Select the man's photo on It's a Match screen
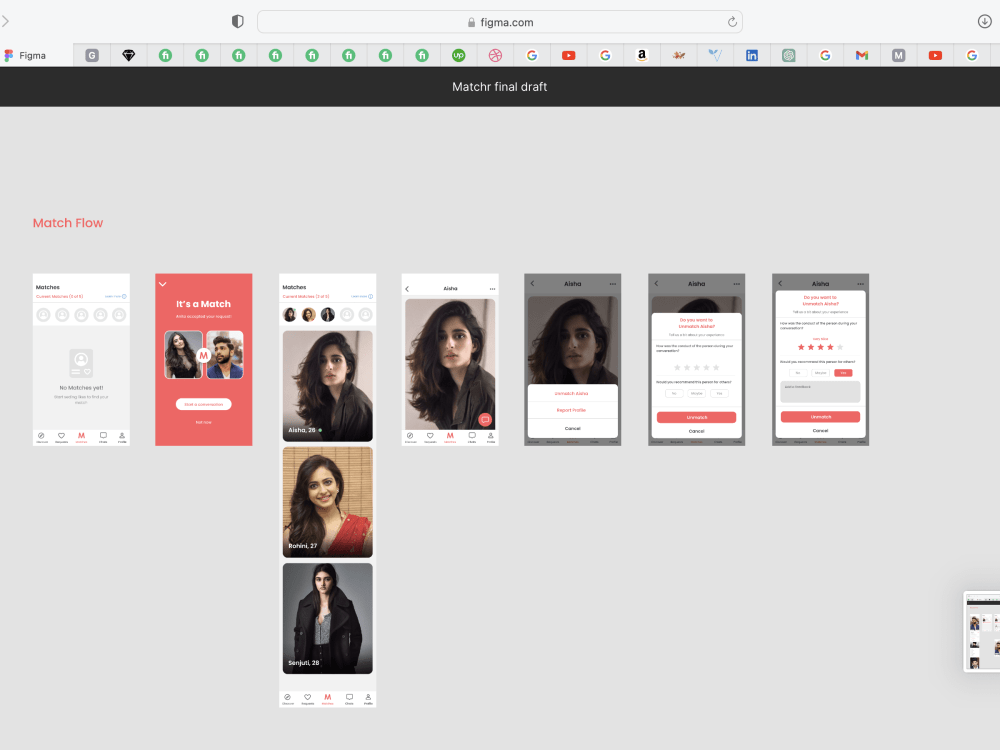1000x750 pixels. 224,355
